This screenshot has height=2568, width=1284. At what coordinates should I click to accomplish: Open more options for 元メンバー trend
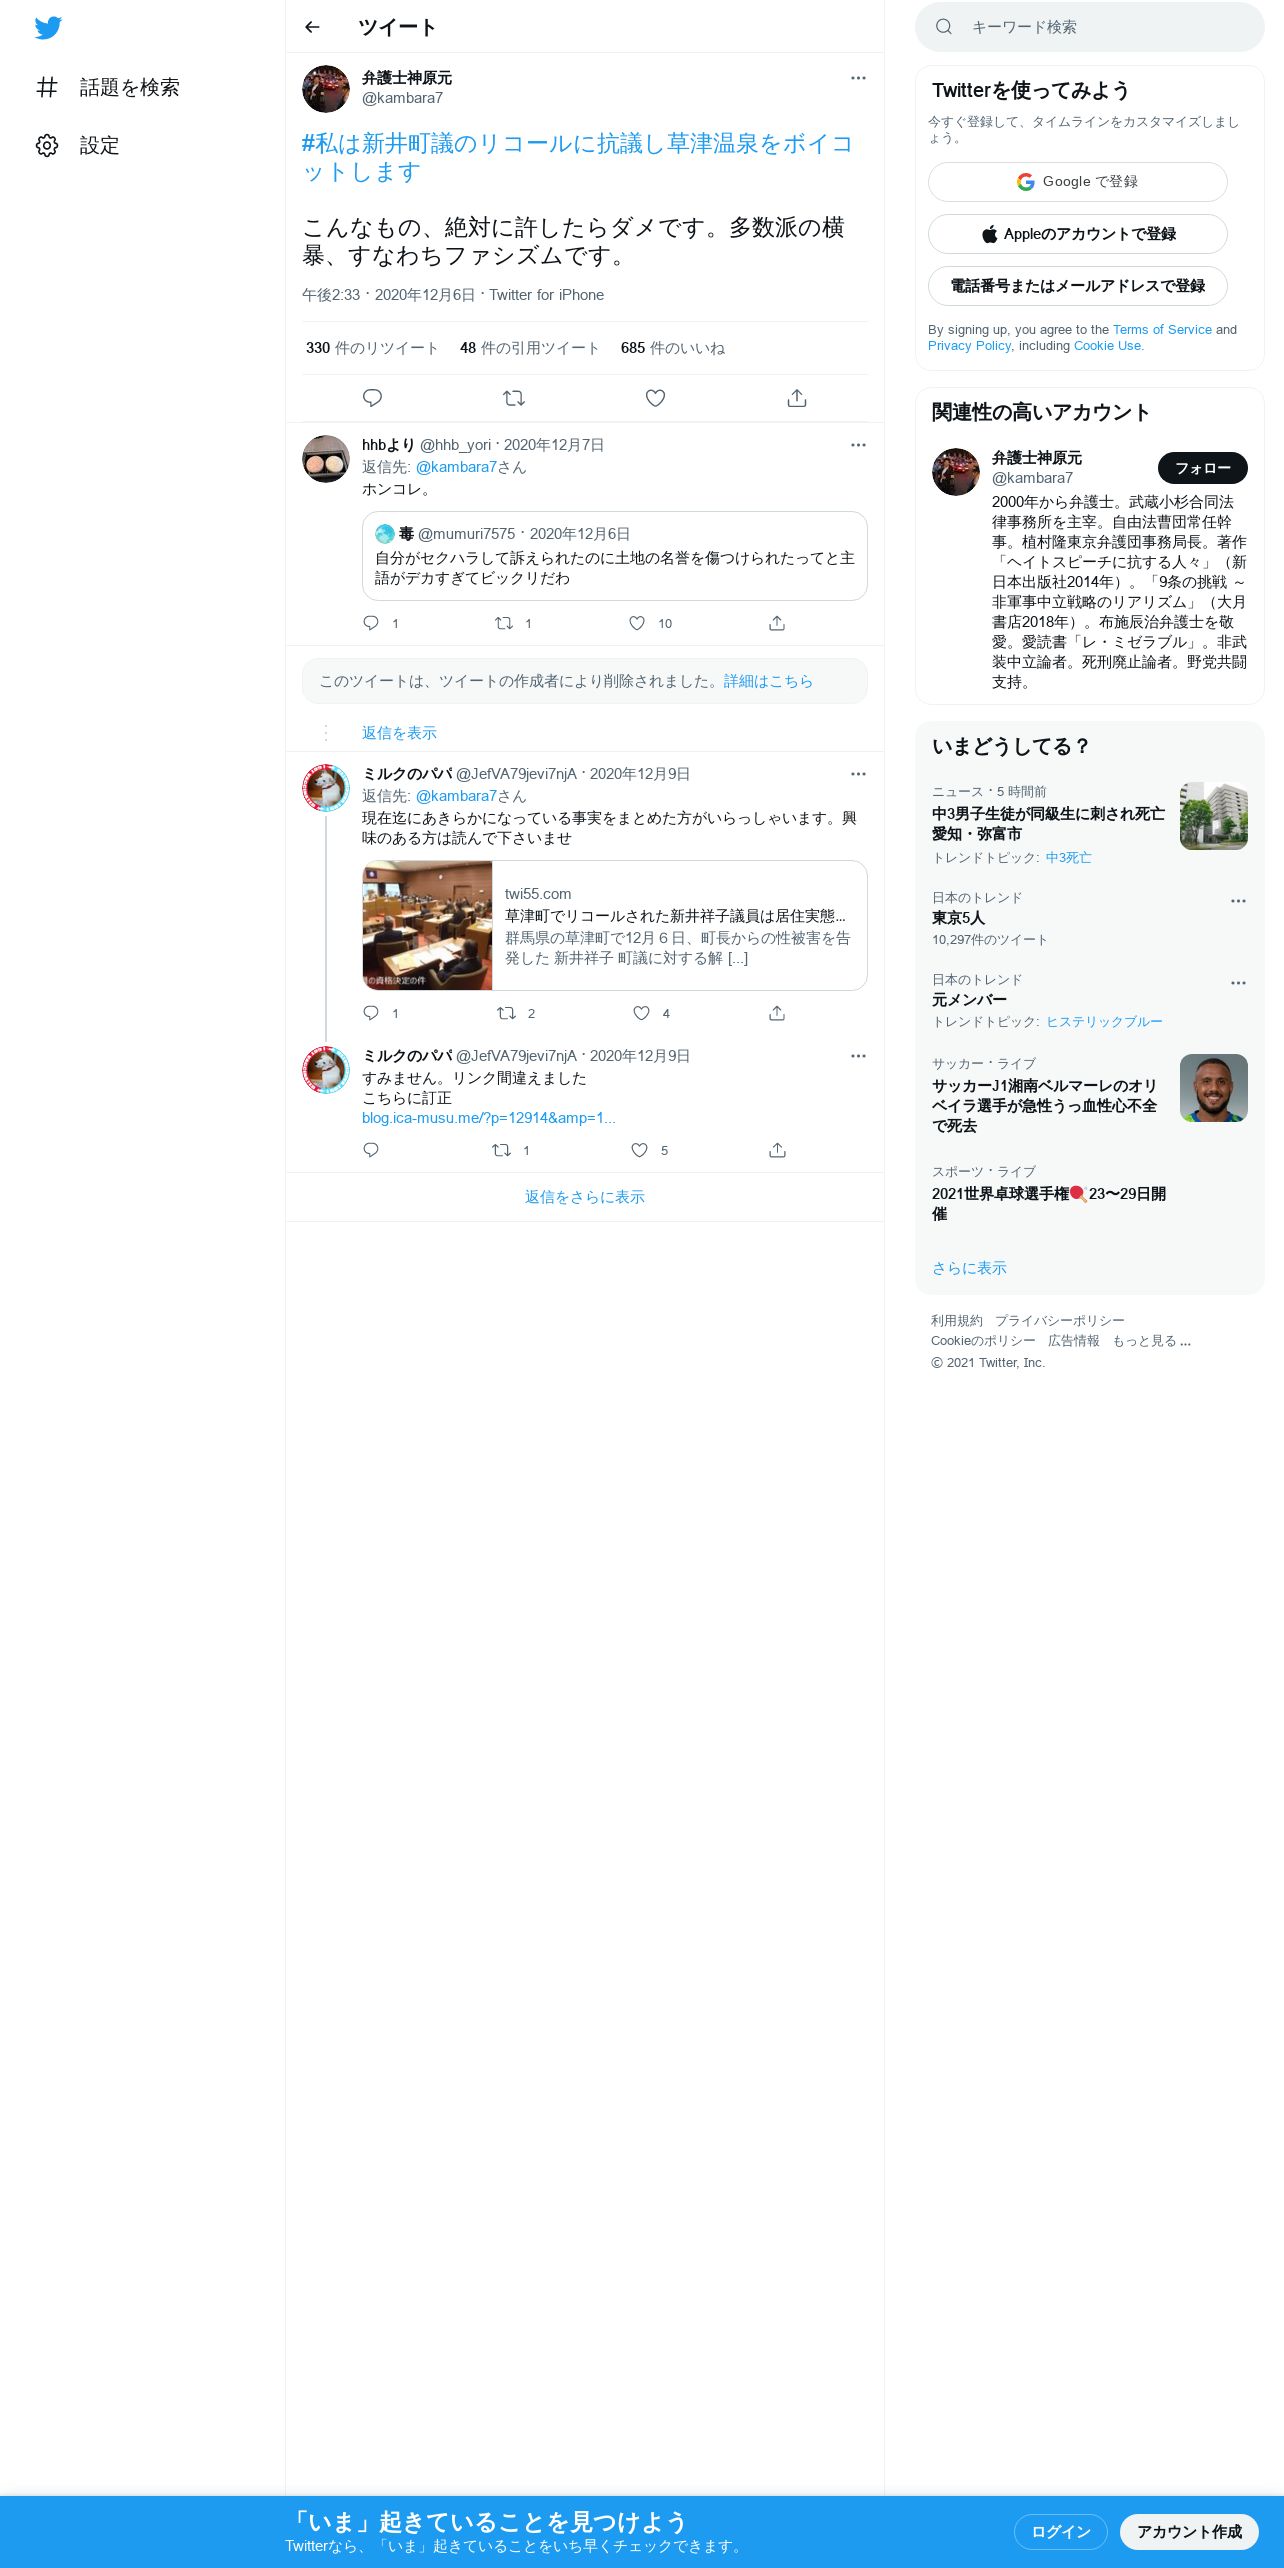coord(1238,983)
